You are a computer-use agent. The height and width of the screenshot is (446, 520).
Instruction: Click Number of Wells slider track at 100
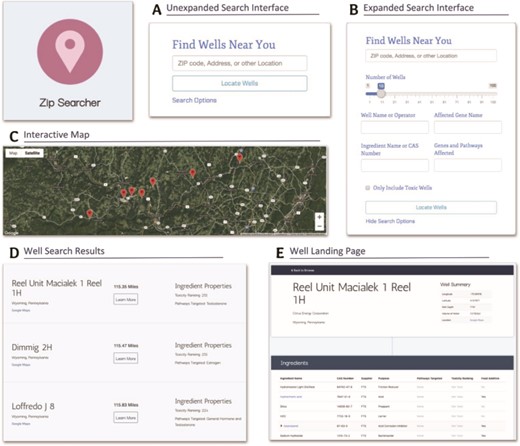click(x=494, y=94)
